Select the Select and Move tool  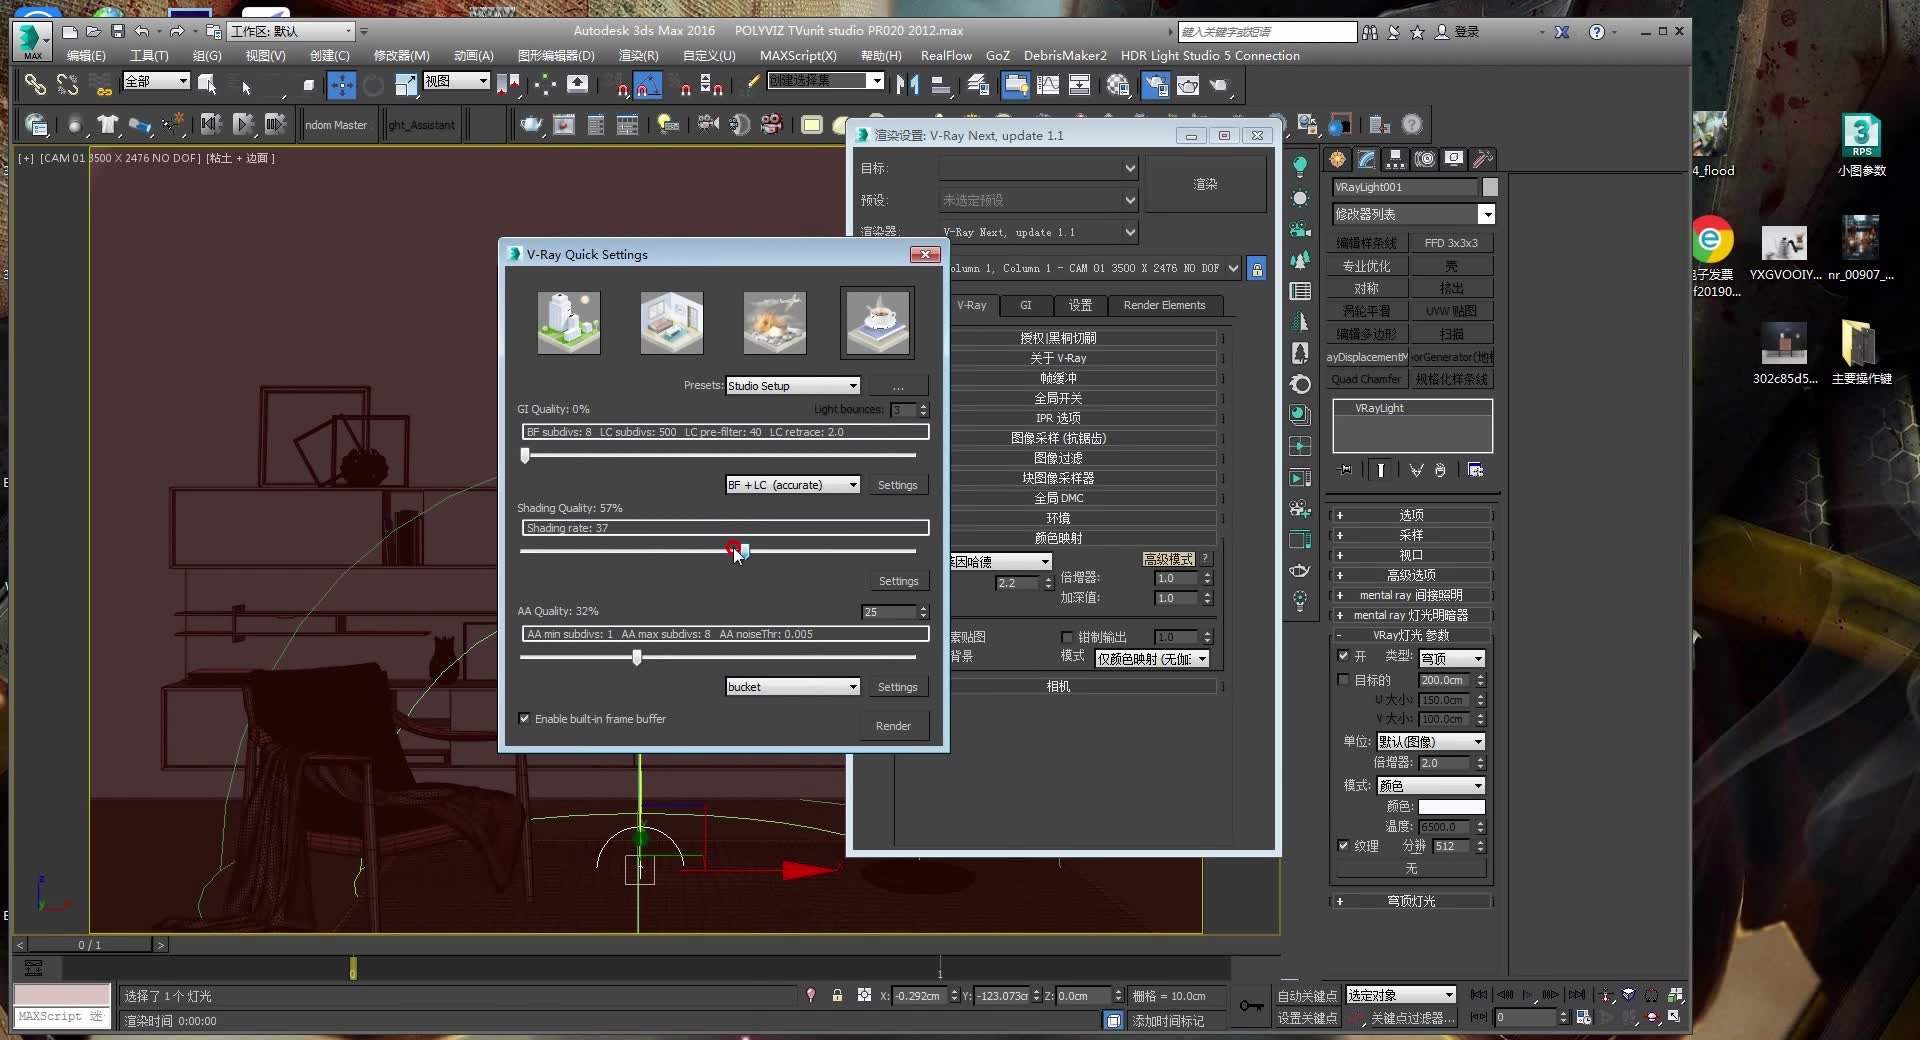[342, 85]
